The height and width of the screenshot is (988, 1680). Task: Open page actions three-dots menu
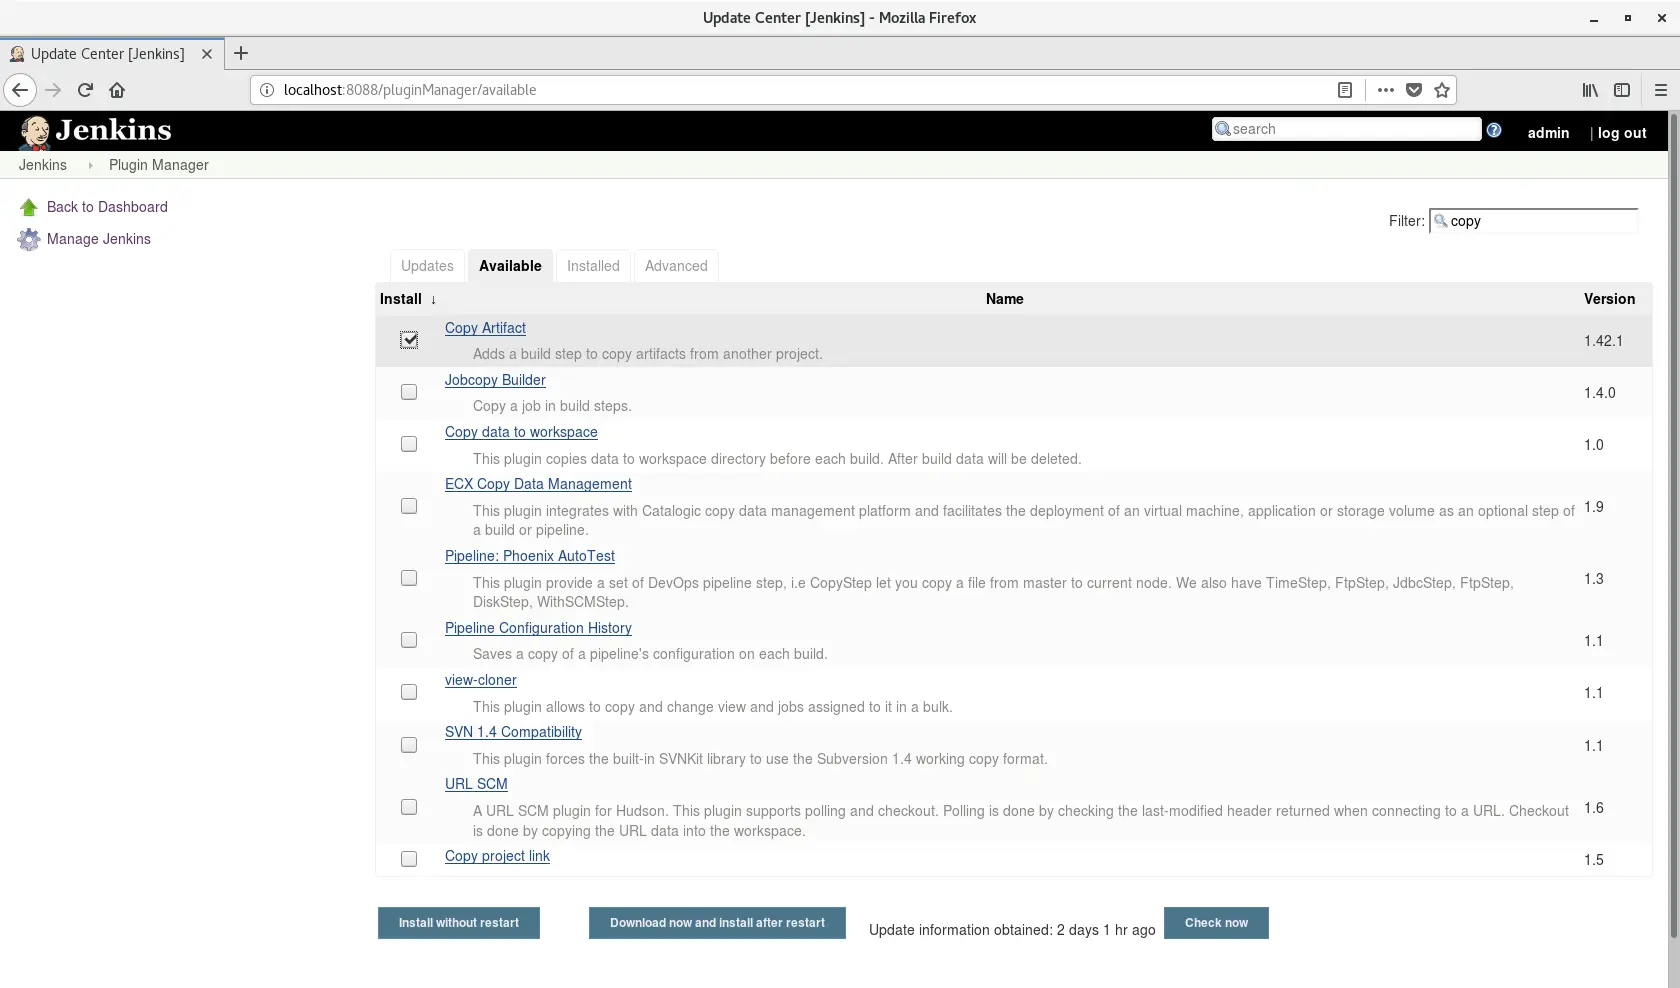tap(1385, 90)
